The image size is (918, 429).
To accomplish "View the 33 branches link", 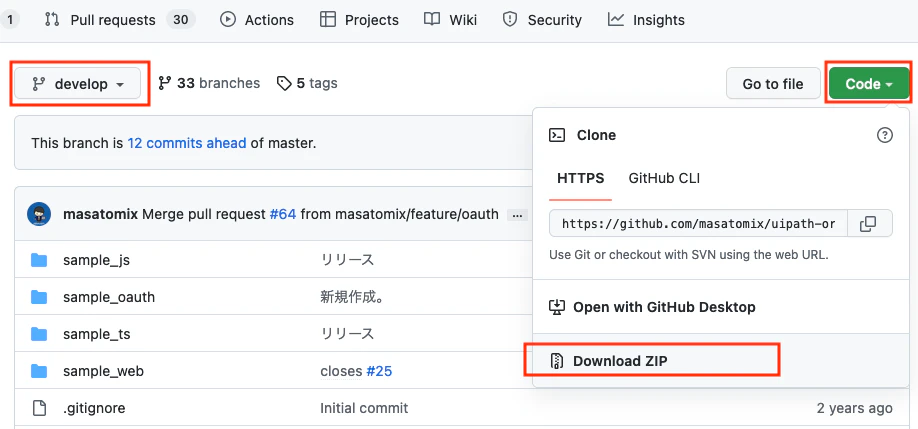I will click(x=209, y=83).
